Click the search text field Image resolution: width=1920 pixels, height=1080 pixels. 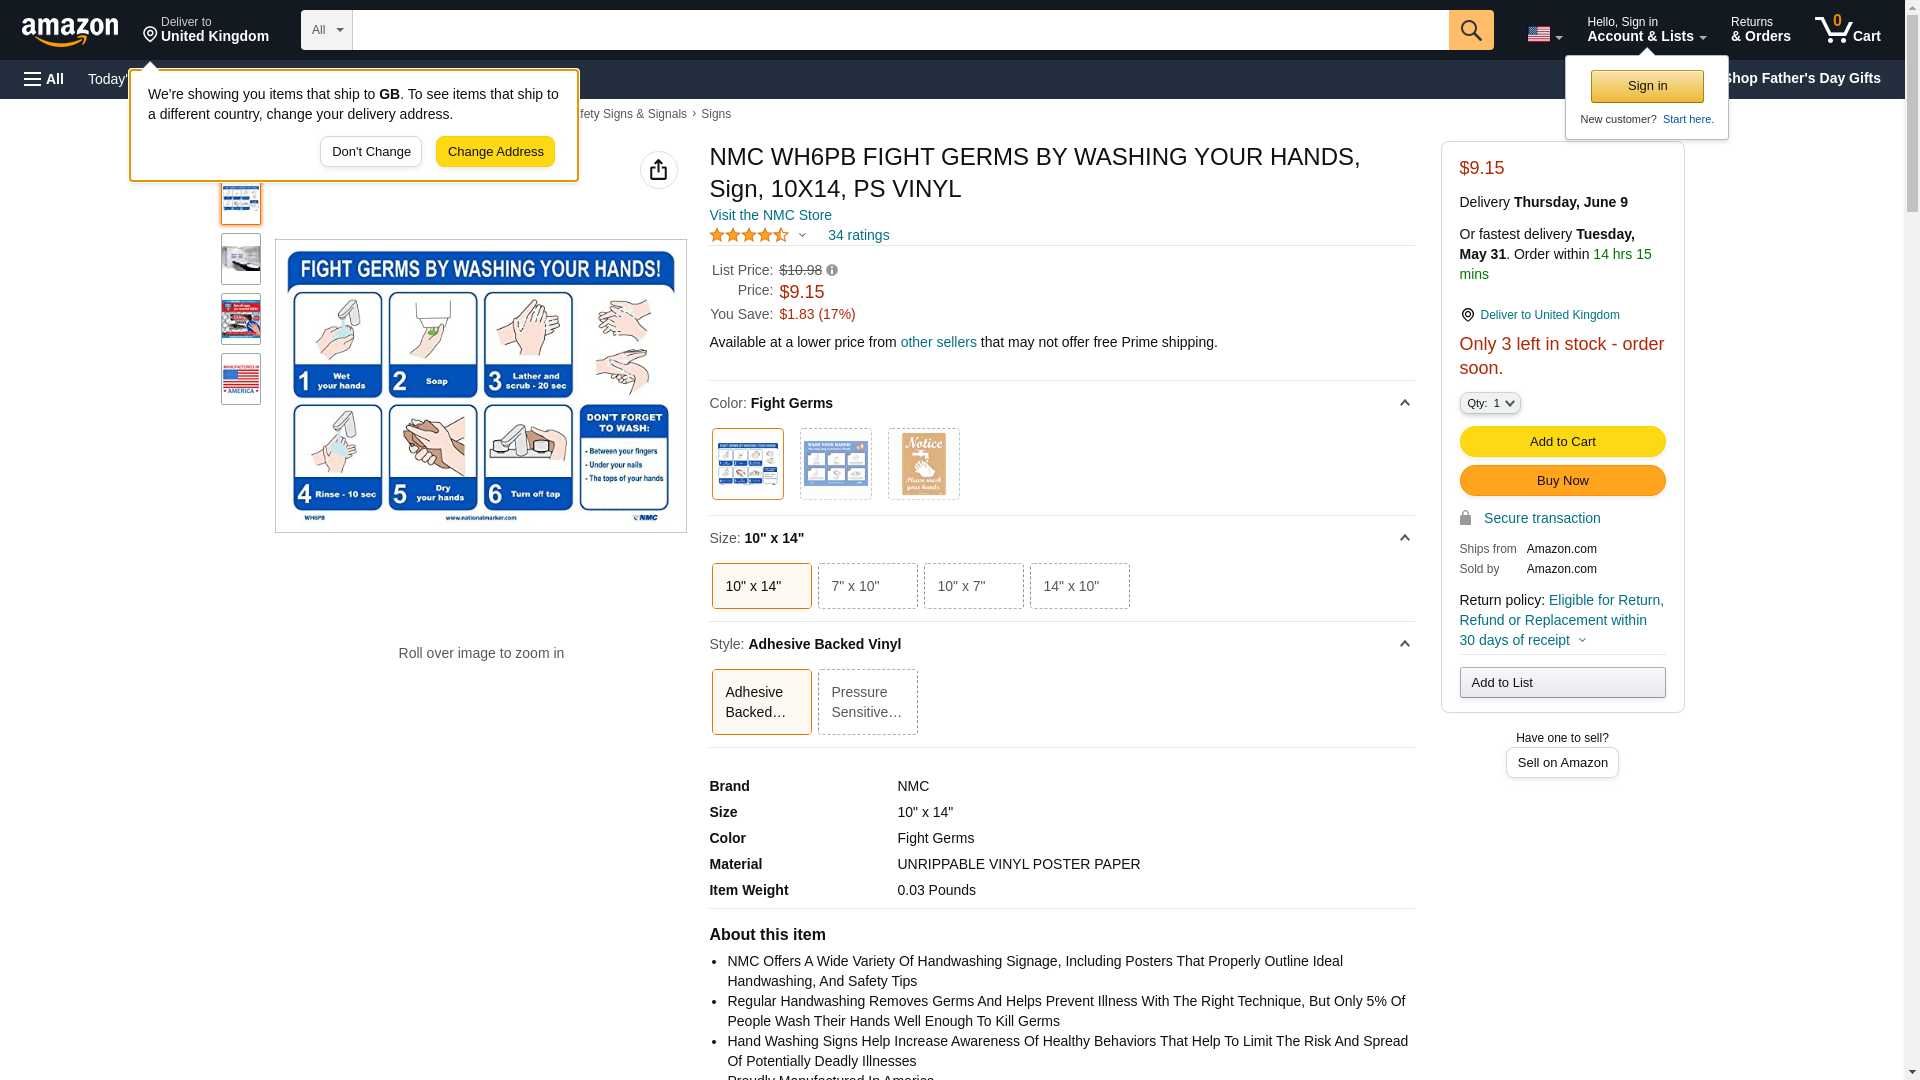click(x=900, y=30)
